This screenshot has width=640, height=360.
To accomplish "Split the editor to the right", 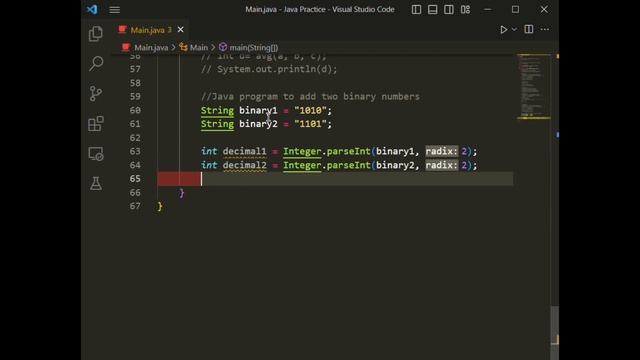I will (529, 29).
